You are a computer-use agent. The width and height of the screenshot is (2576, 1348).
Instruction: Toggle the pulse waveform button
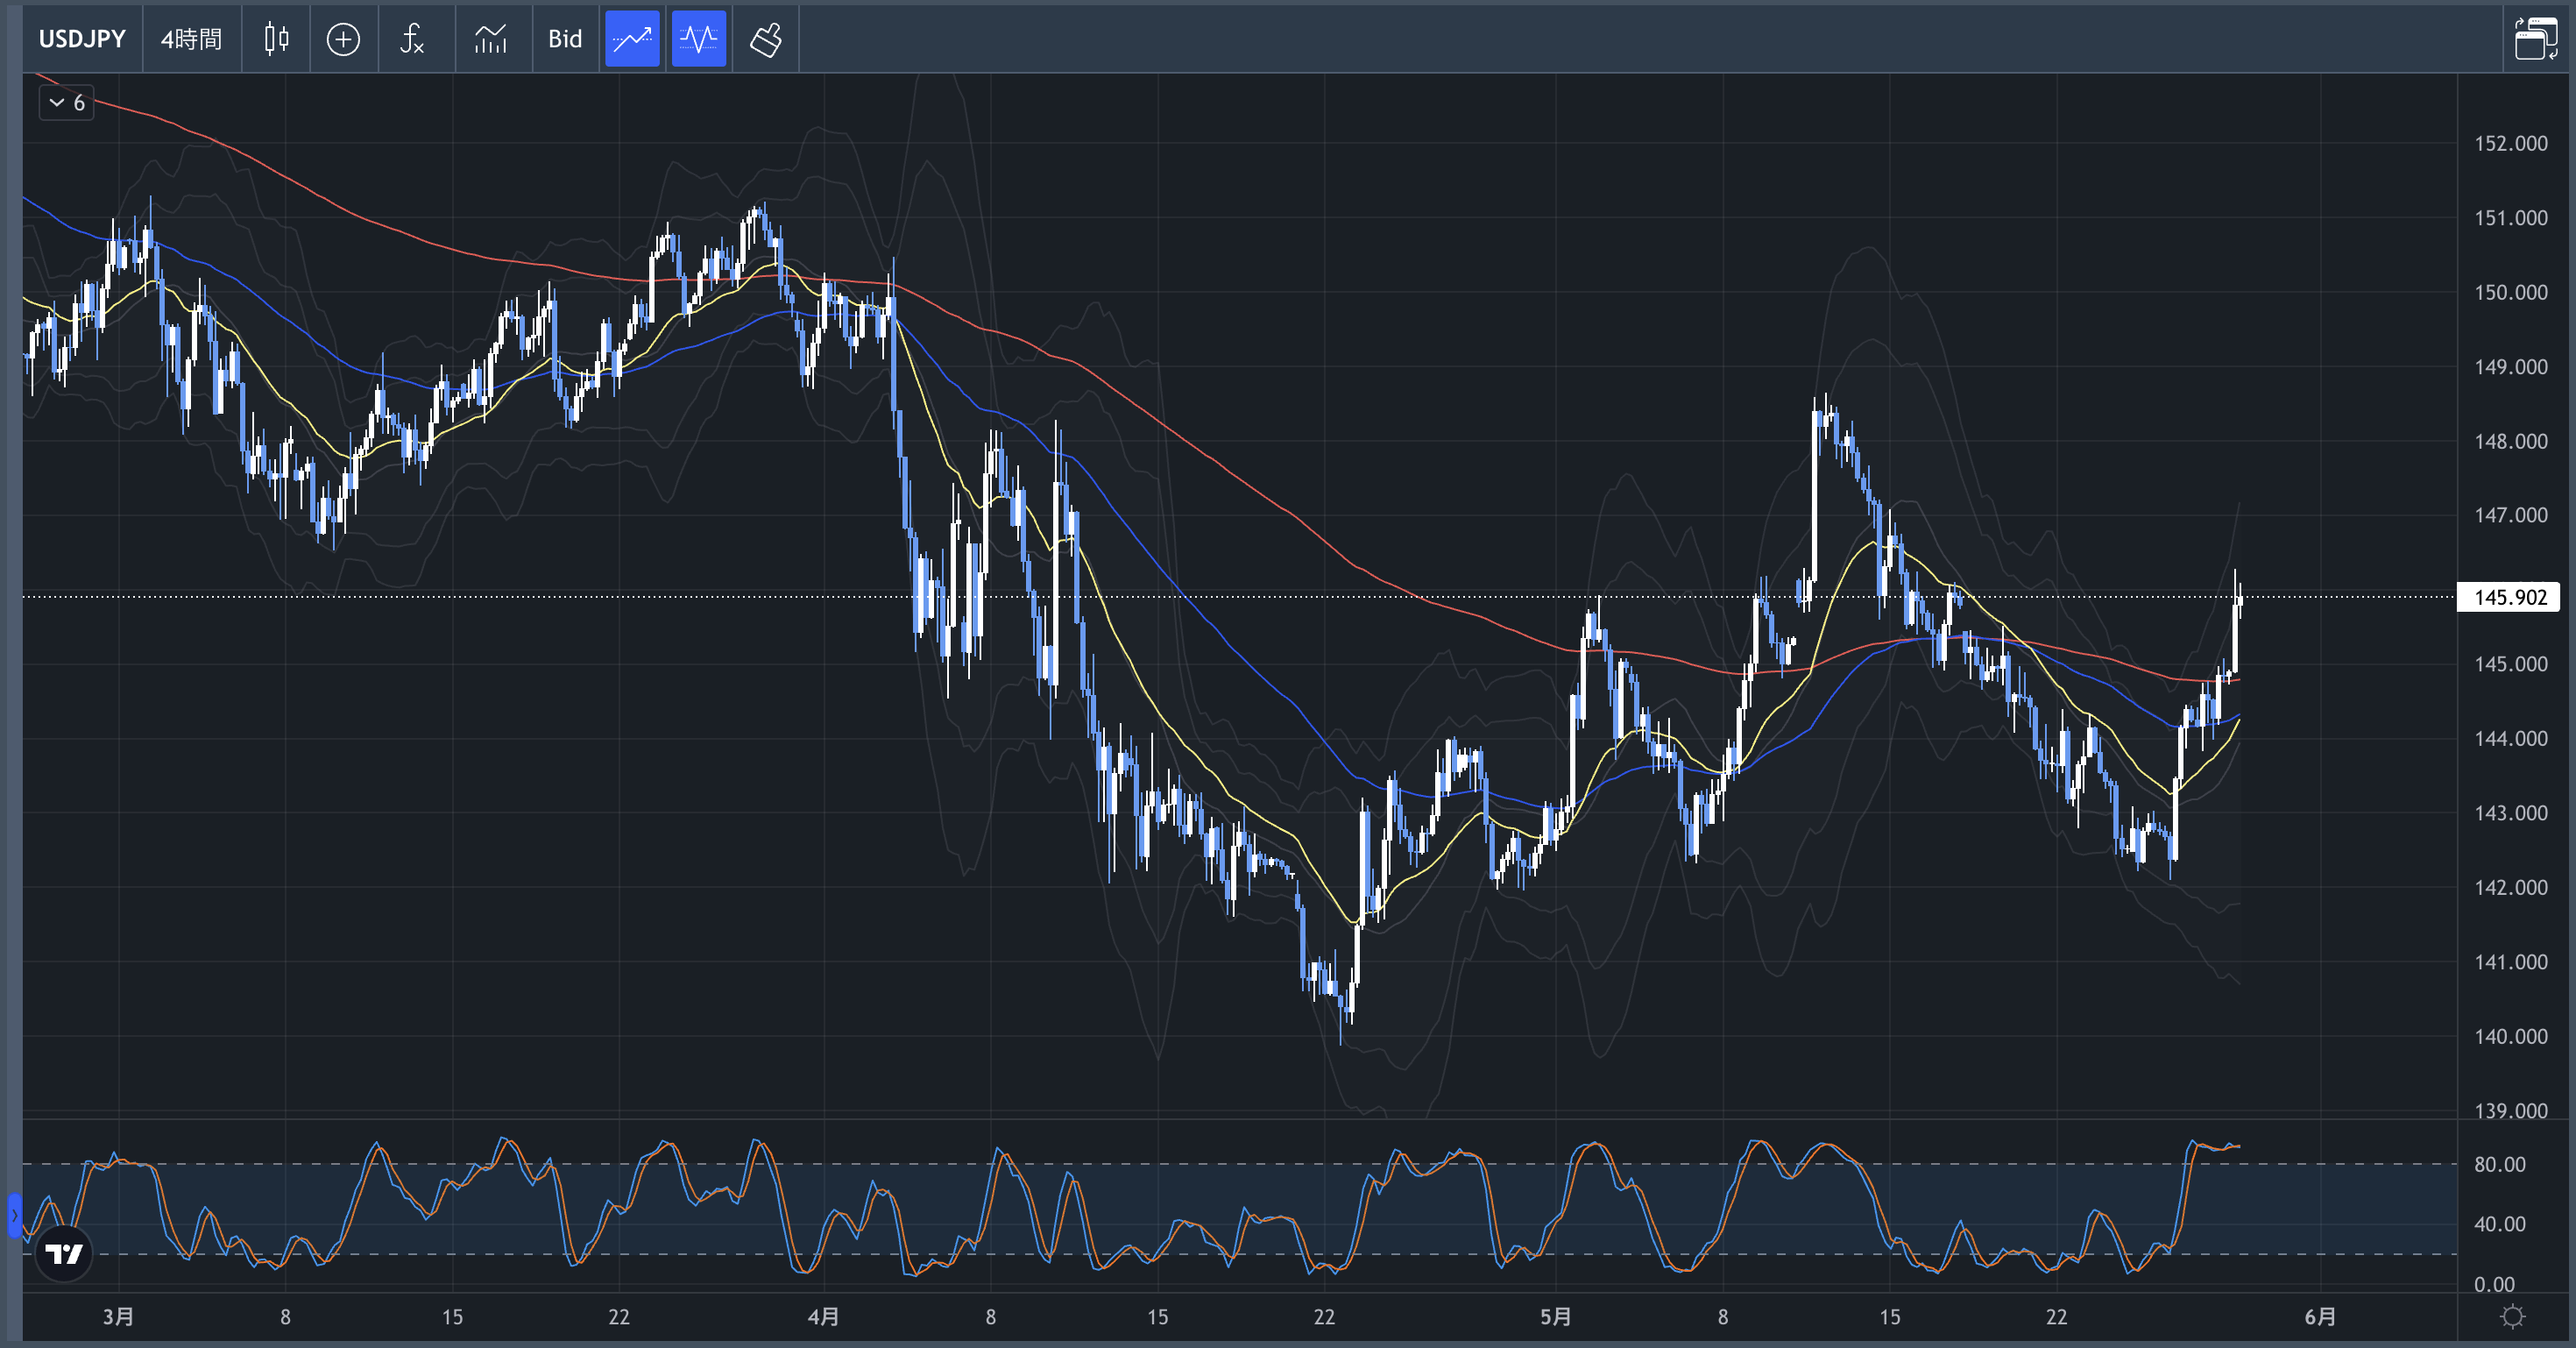[x=698, y=39]
